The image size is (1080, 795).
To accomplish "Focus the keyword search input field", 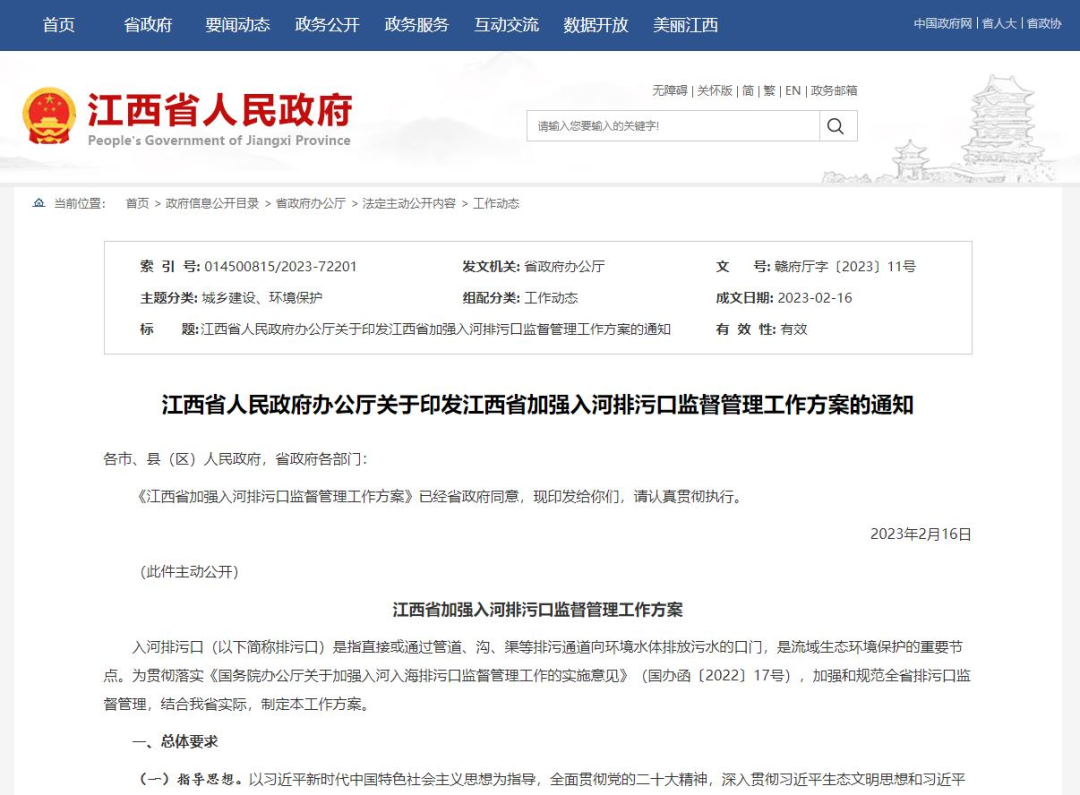I will coord(673,126).
